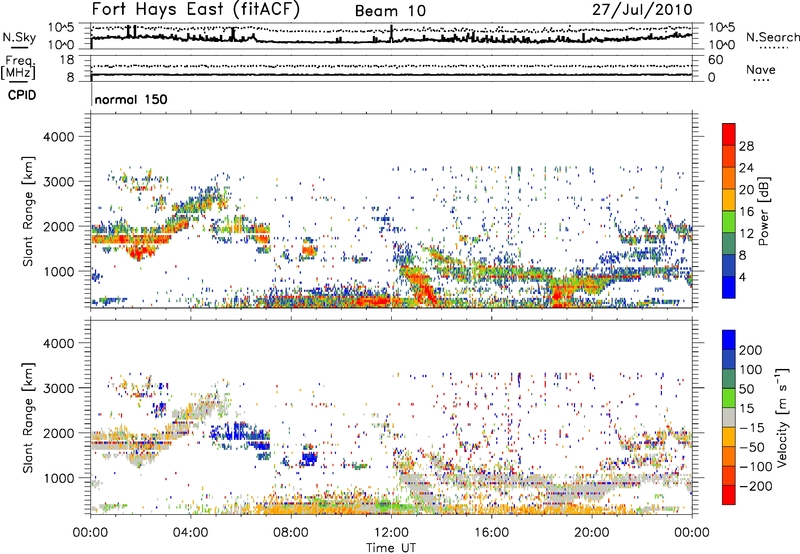The height and width of the screenshot is (554, 800).
Task: Click the '04:00' time tick label
Action: 190,533
